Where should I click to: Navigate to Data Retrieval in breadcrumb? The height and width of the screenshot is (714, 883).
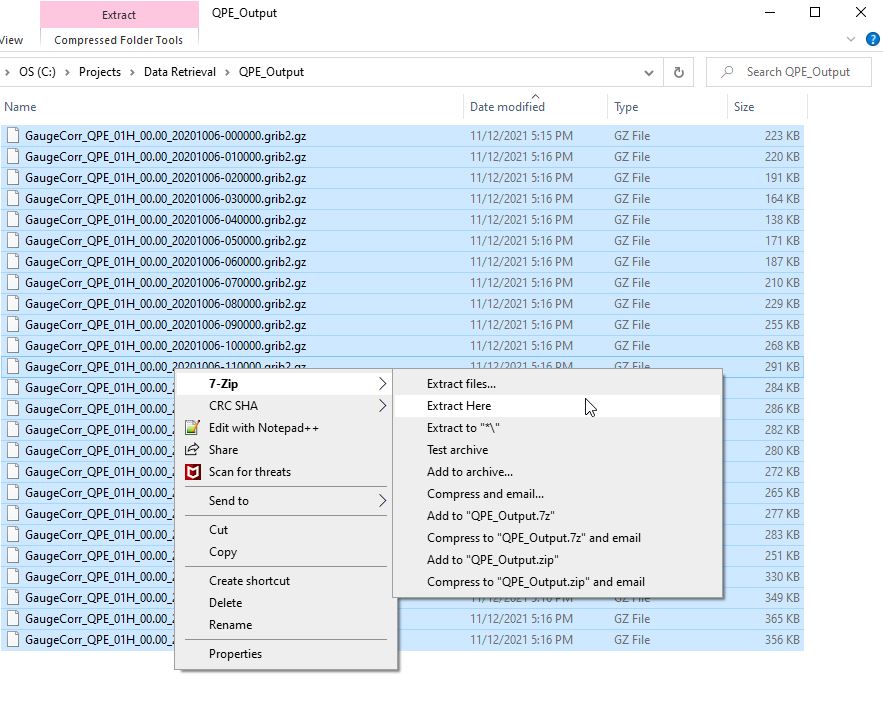click(x=180, y=72)
